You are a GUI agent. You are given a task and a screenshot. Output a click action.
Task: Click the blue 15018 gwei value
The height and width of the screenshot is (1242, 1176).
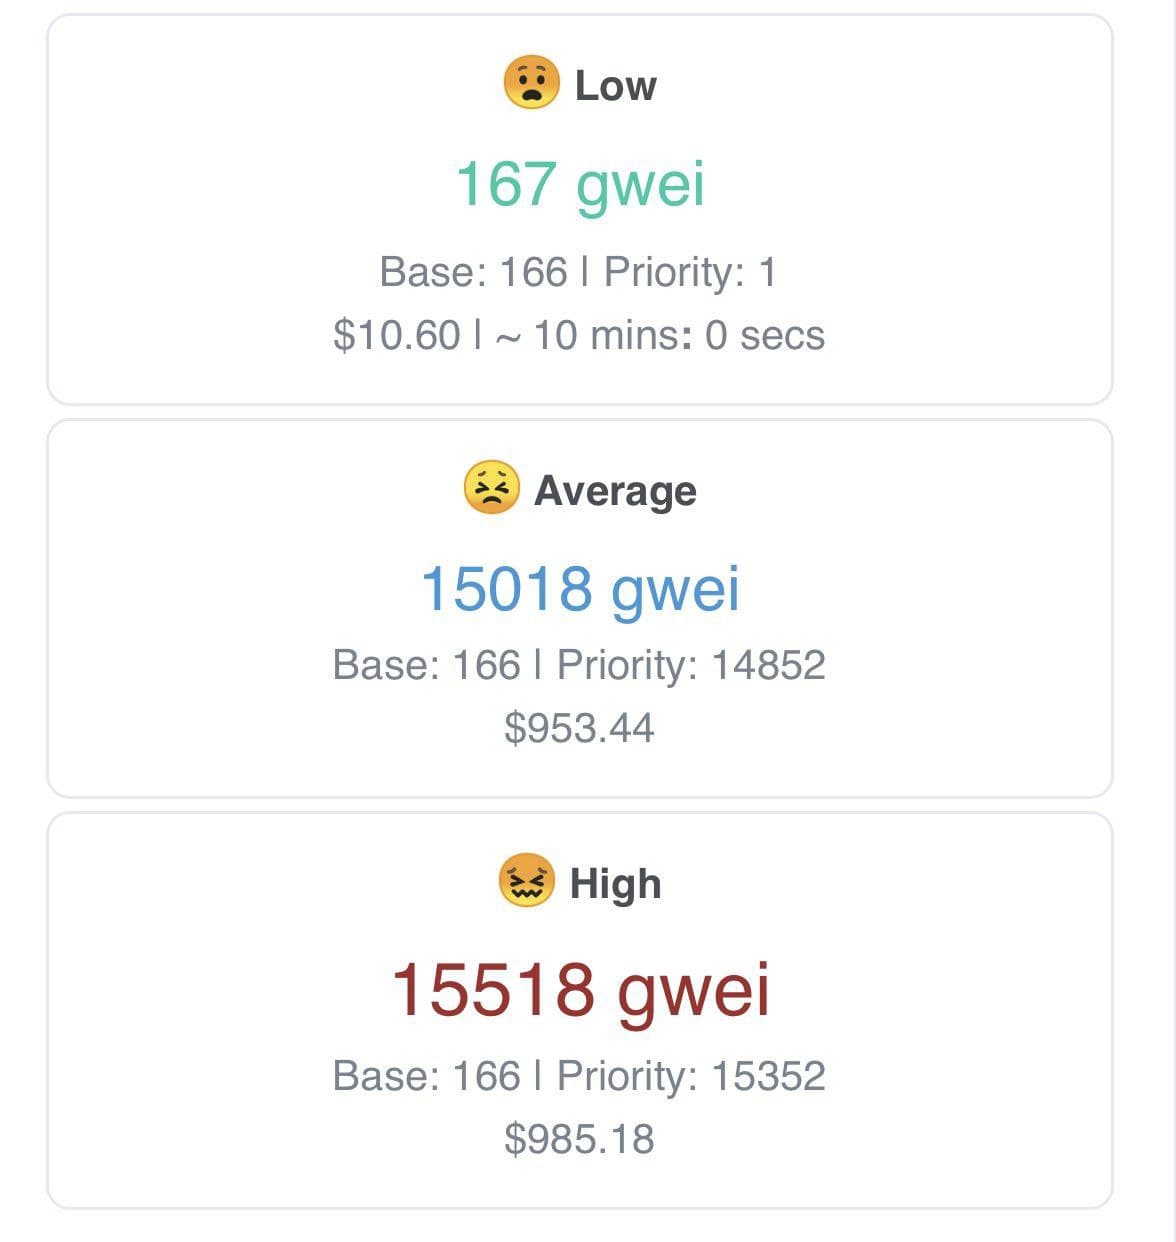coord(580,589)
